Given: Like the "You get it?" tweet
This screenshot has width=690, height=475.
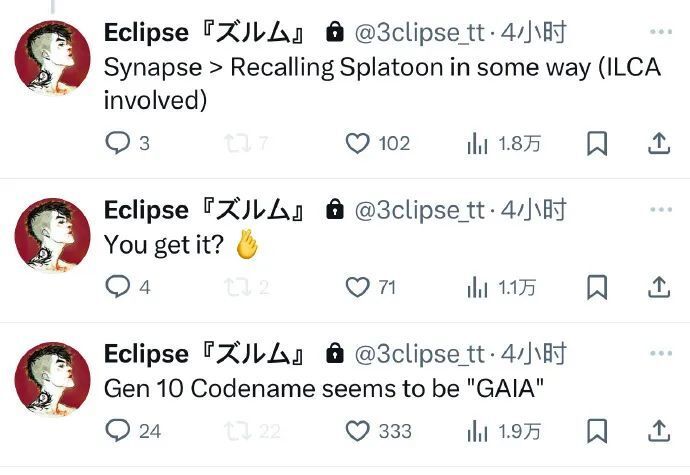Looking at the screenshot, I should 358,287.
